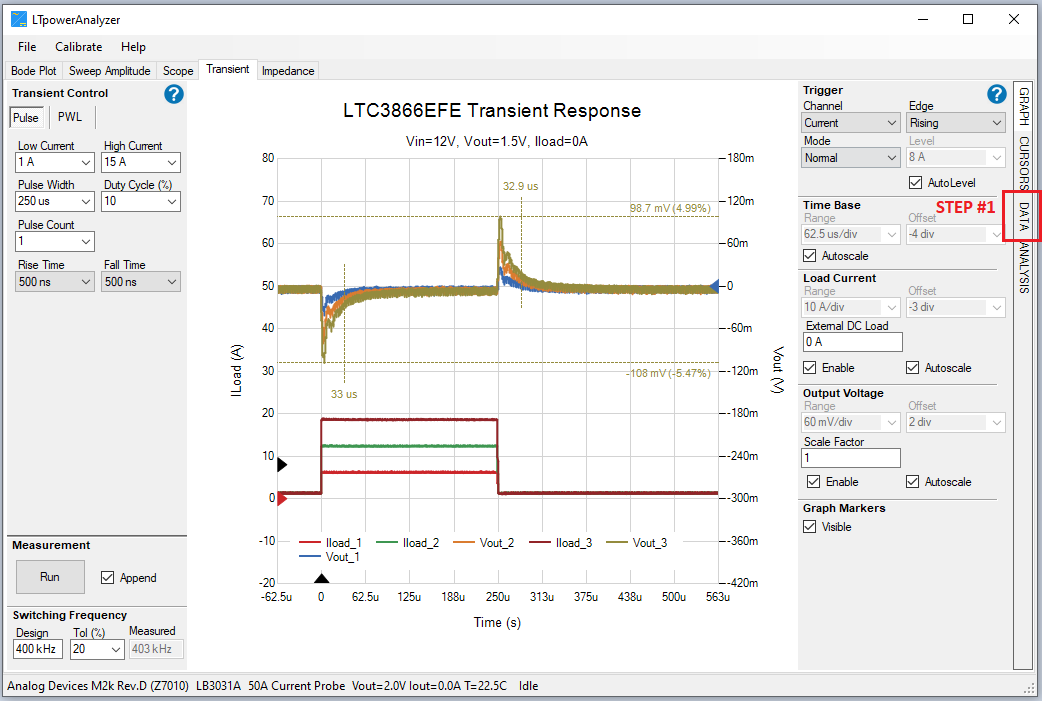Click the Transient Control help icon

(x=173, y=93)
